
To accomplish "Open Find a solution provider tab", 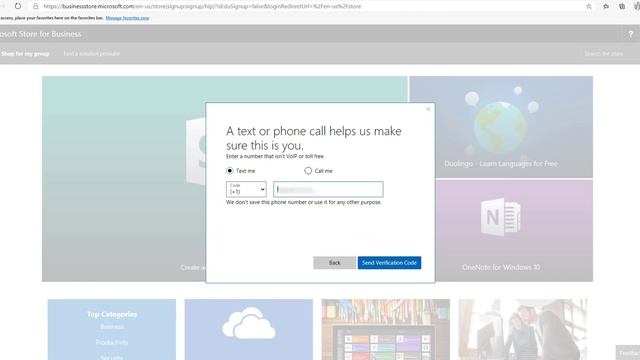I will point(91,53).
